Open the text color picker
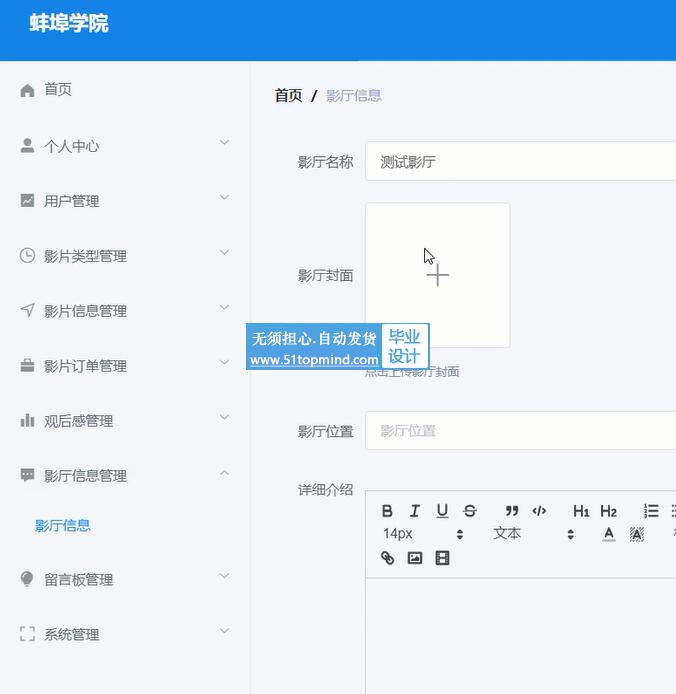The height and width of the screenshot is (694, 676). 608,534
